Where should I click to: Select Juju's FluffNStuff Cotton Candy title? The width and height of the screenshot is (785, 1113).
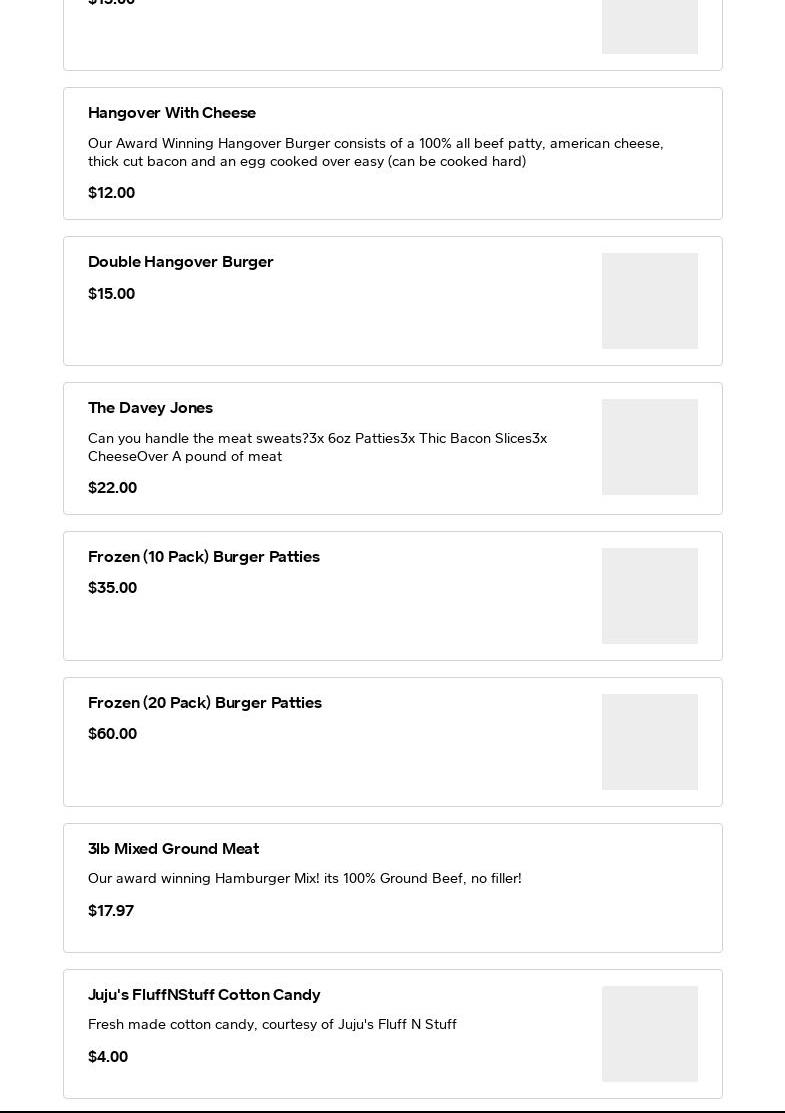[204, 995]
